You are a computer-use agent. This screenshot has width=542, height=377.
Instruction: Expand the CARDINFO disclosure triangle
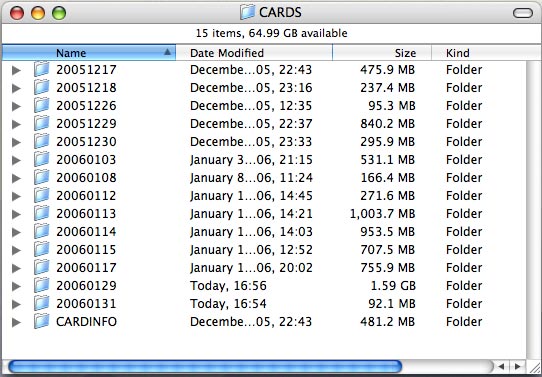click(16, 322)
